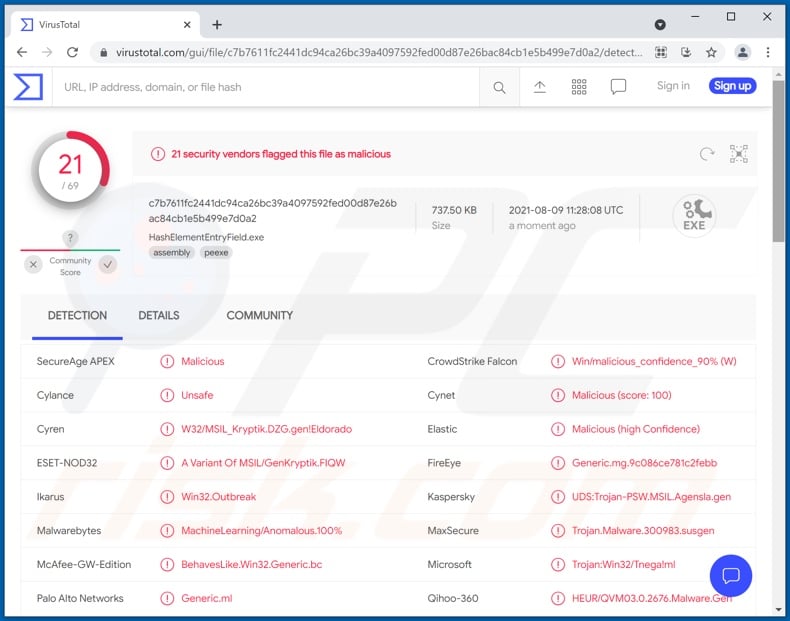Screen dimensions: 790x621
Task: Click the 21 / 69 detection score gauge
Action: 70,170
